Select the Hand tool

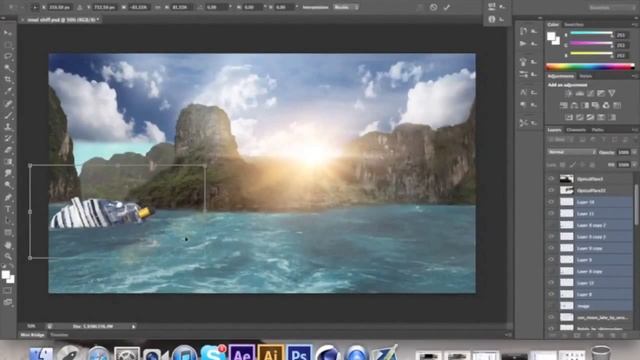[8, 245]
